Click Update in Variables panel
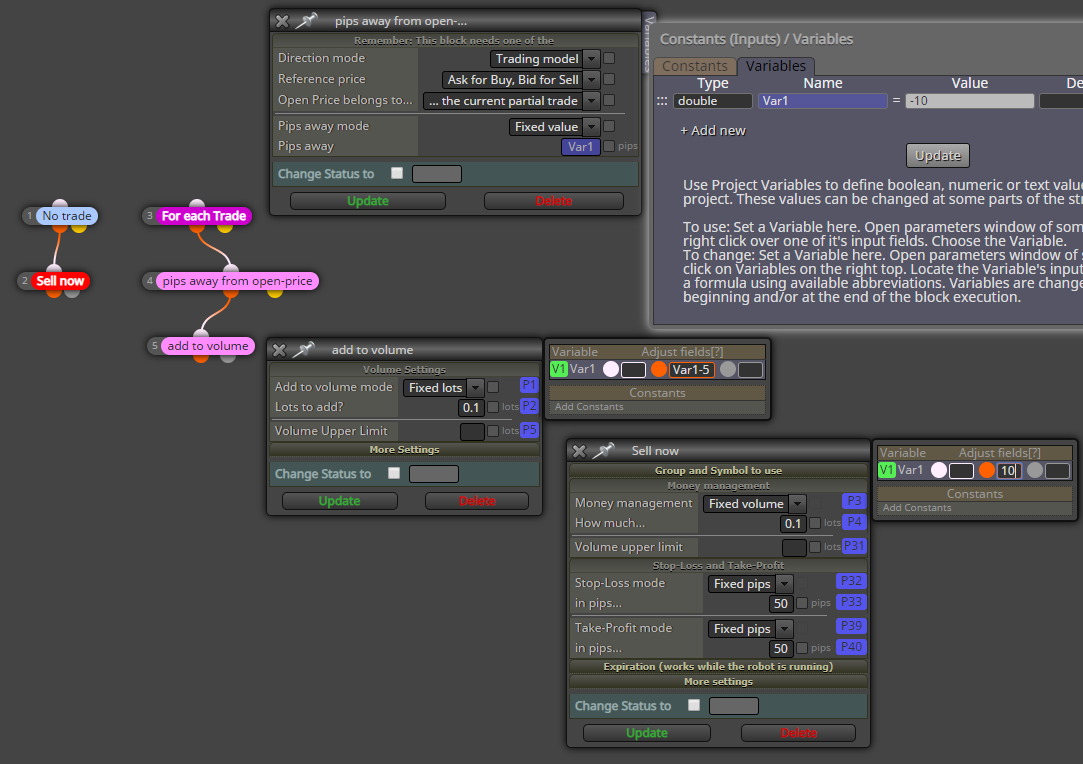 click(937, 155)
